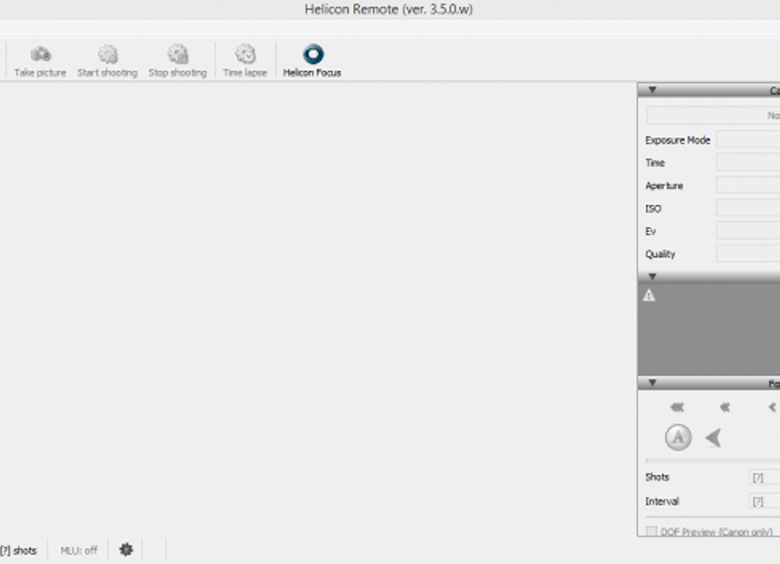Viewport: 780px width, 564px height.
Task: Toggle DOF Preview (Canon only) checkbox
Action: (651, 531)
